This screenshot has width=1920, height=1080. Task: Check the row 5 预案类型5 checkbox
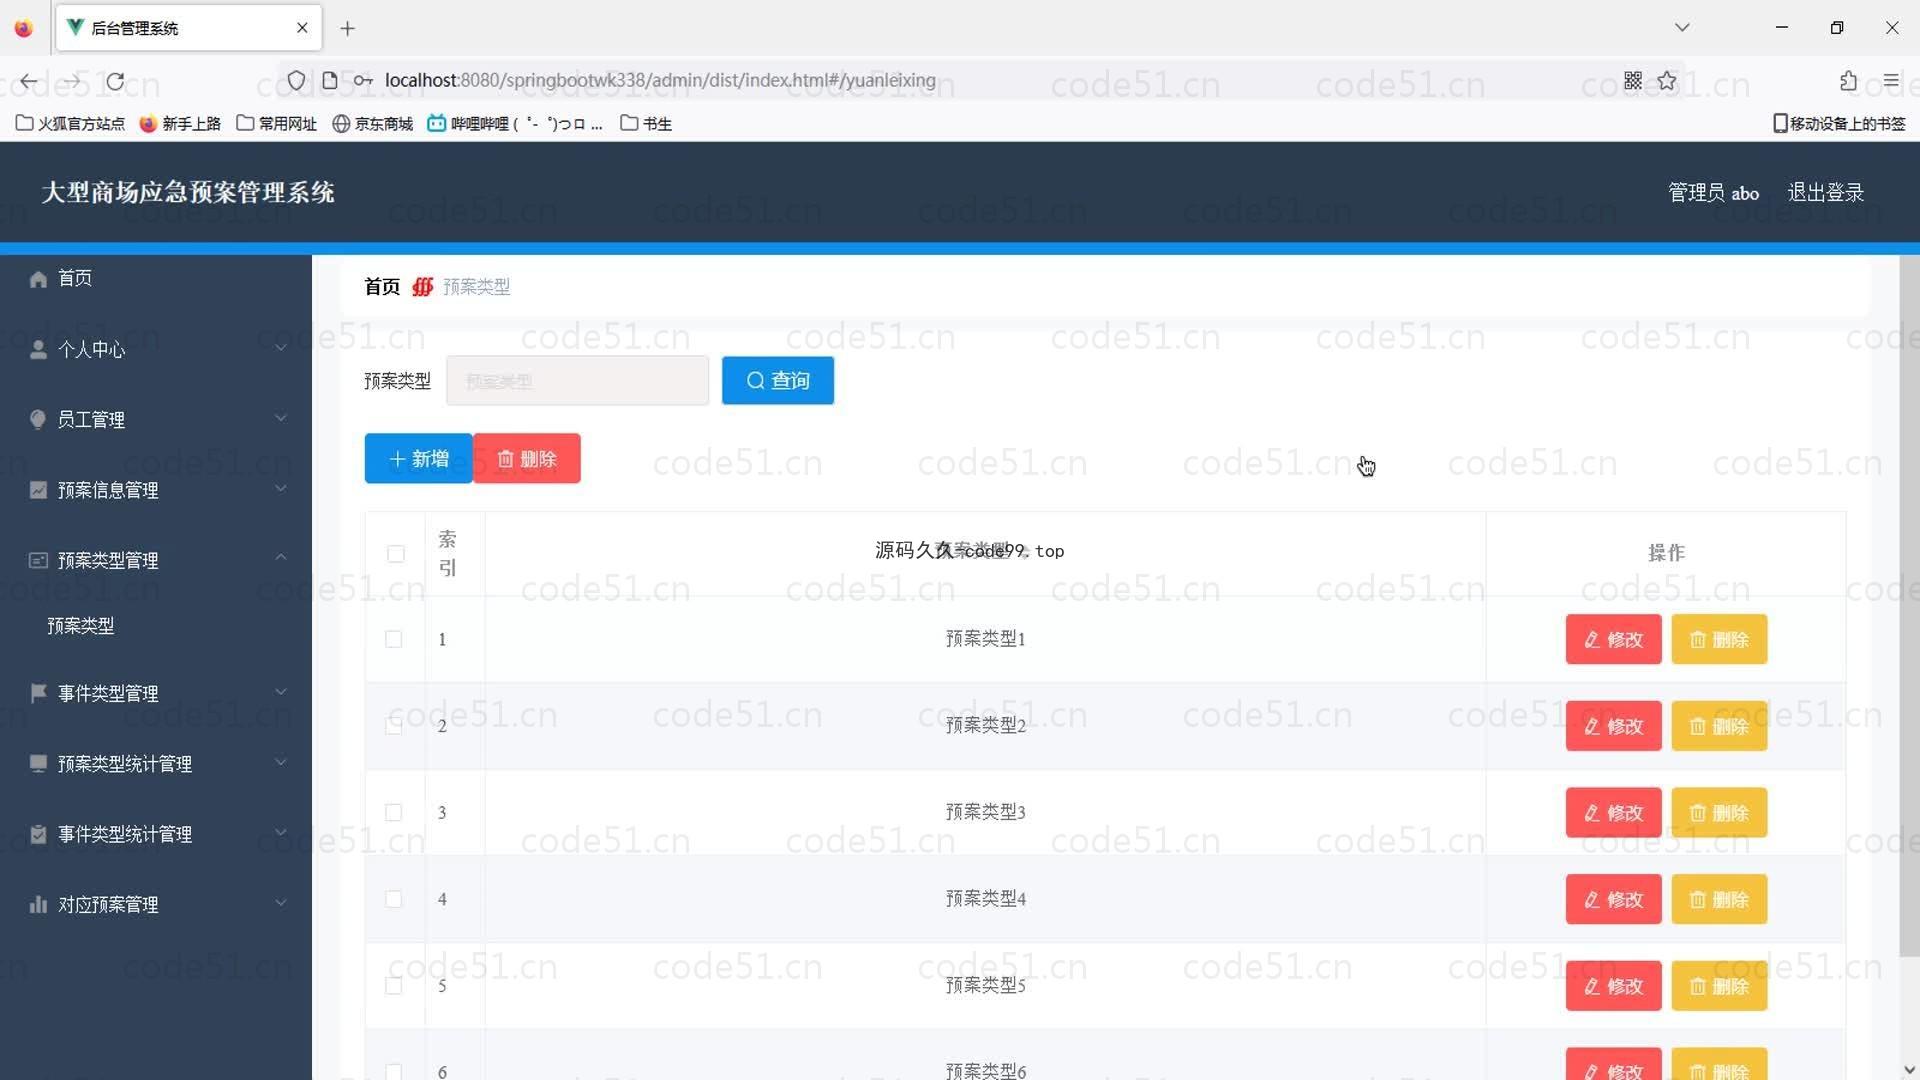point(394,986)
